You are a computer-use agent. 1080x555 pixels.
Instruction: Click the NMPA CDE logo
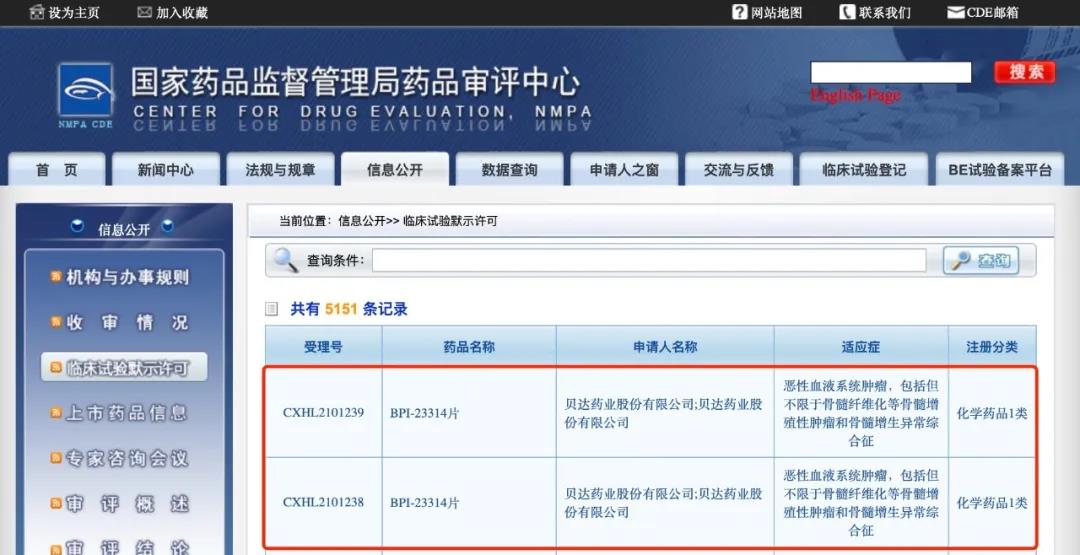pyautogui.click(x=85, y=94)
